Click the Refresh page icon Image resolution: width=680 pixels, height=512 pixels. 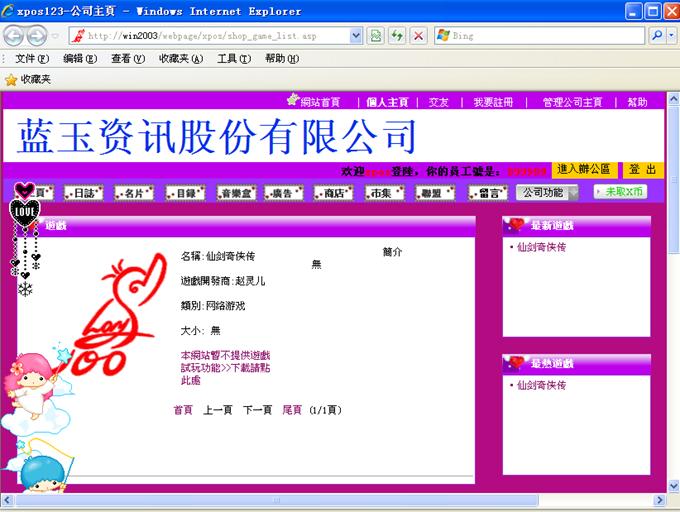coord(396,36)
